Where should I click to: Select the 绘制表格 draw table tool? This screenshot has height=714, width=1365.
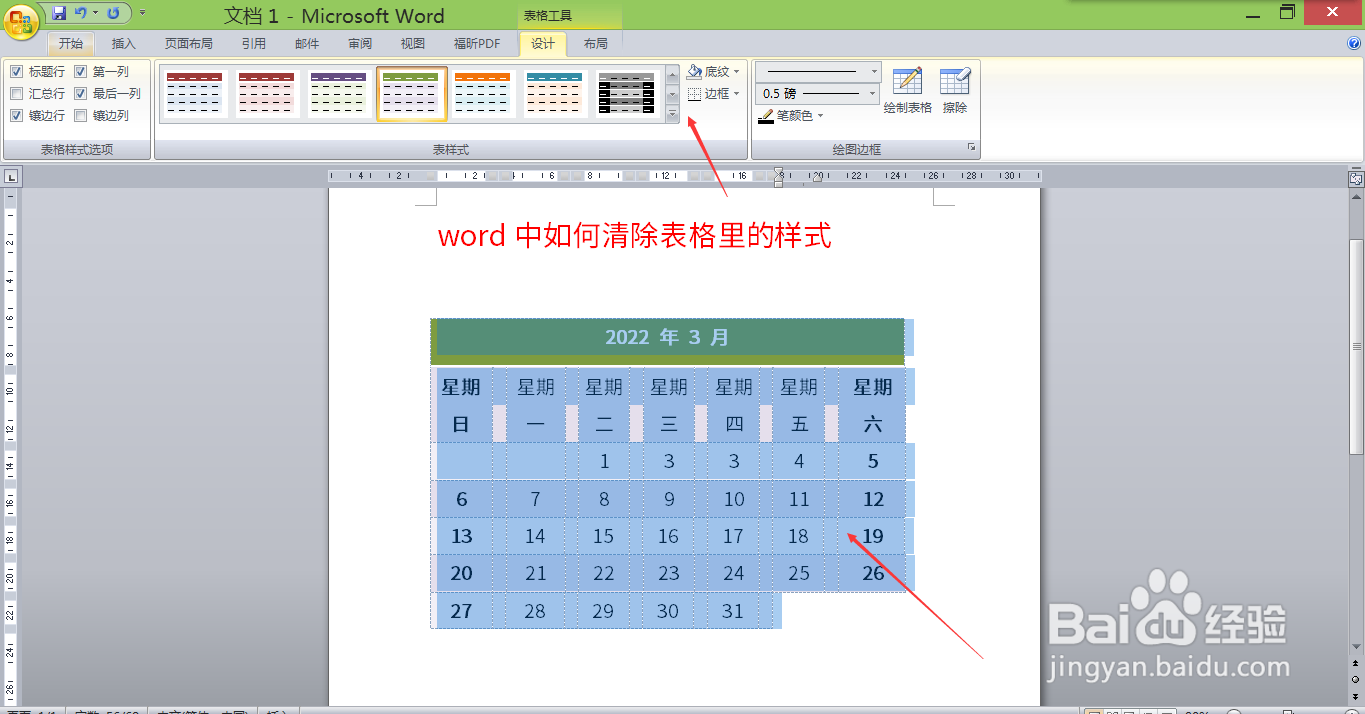point(907,90)
